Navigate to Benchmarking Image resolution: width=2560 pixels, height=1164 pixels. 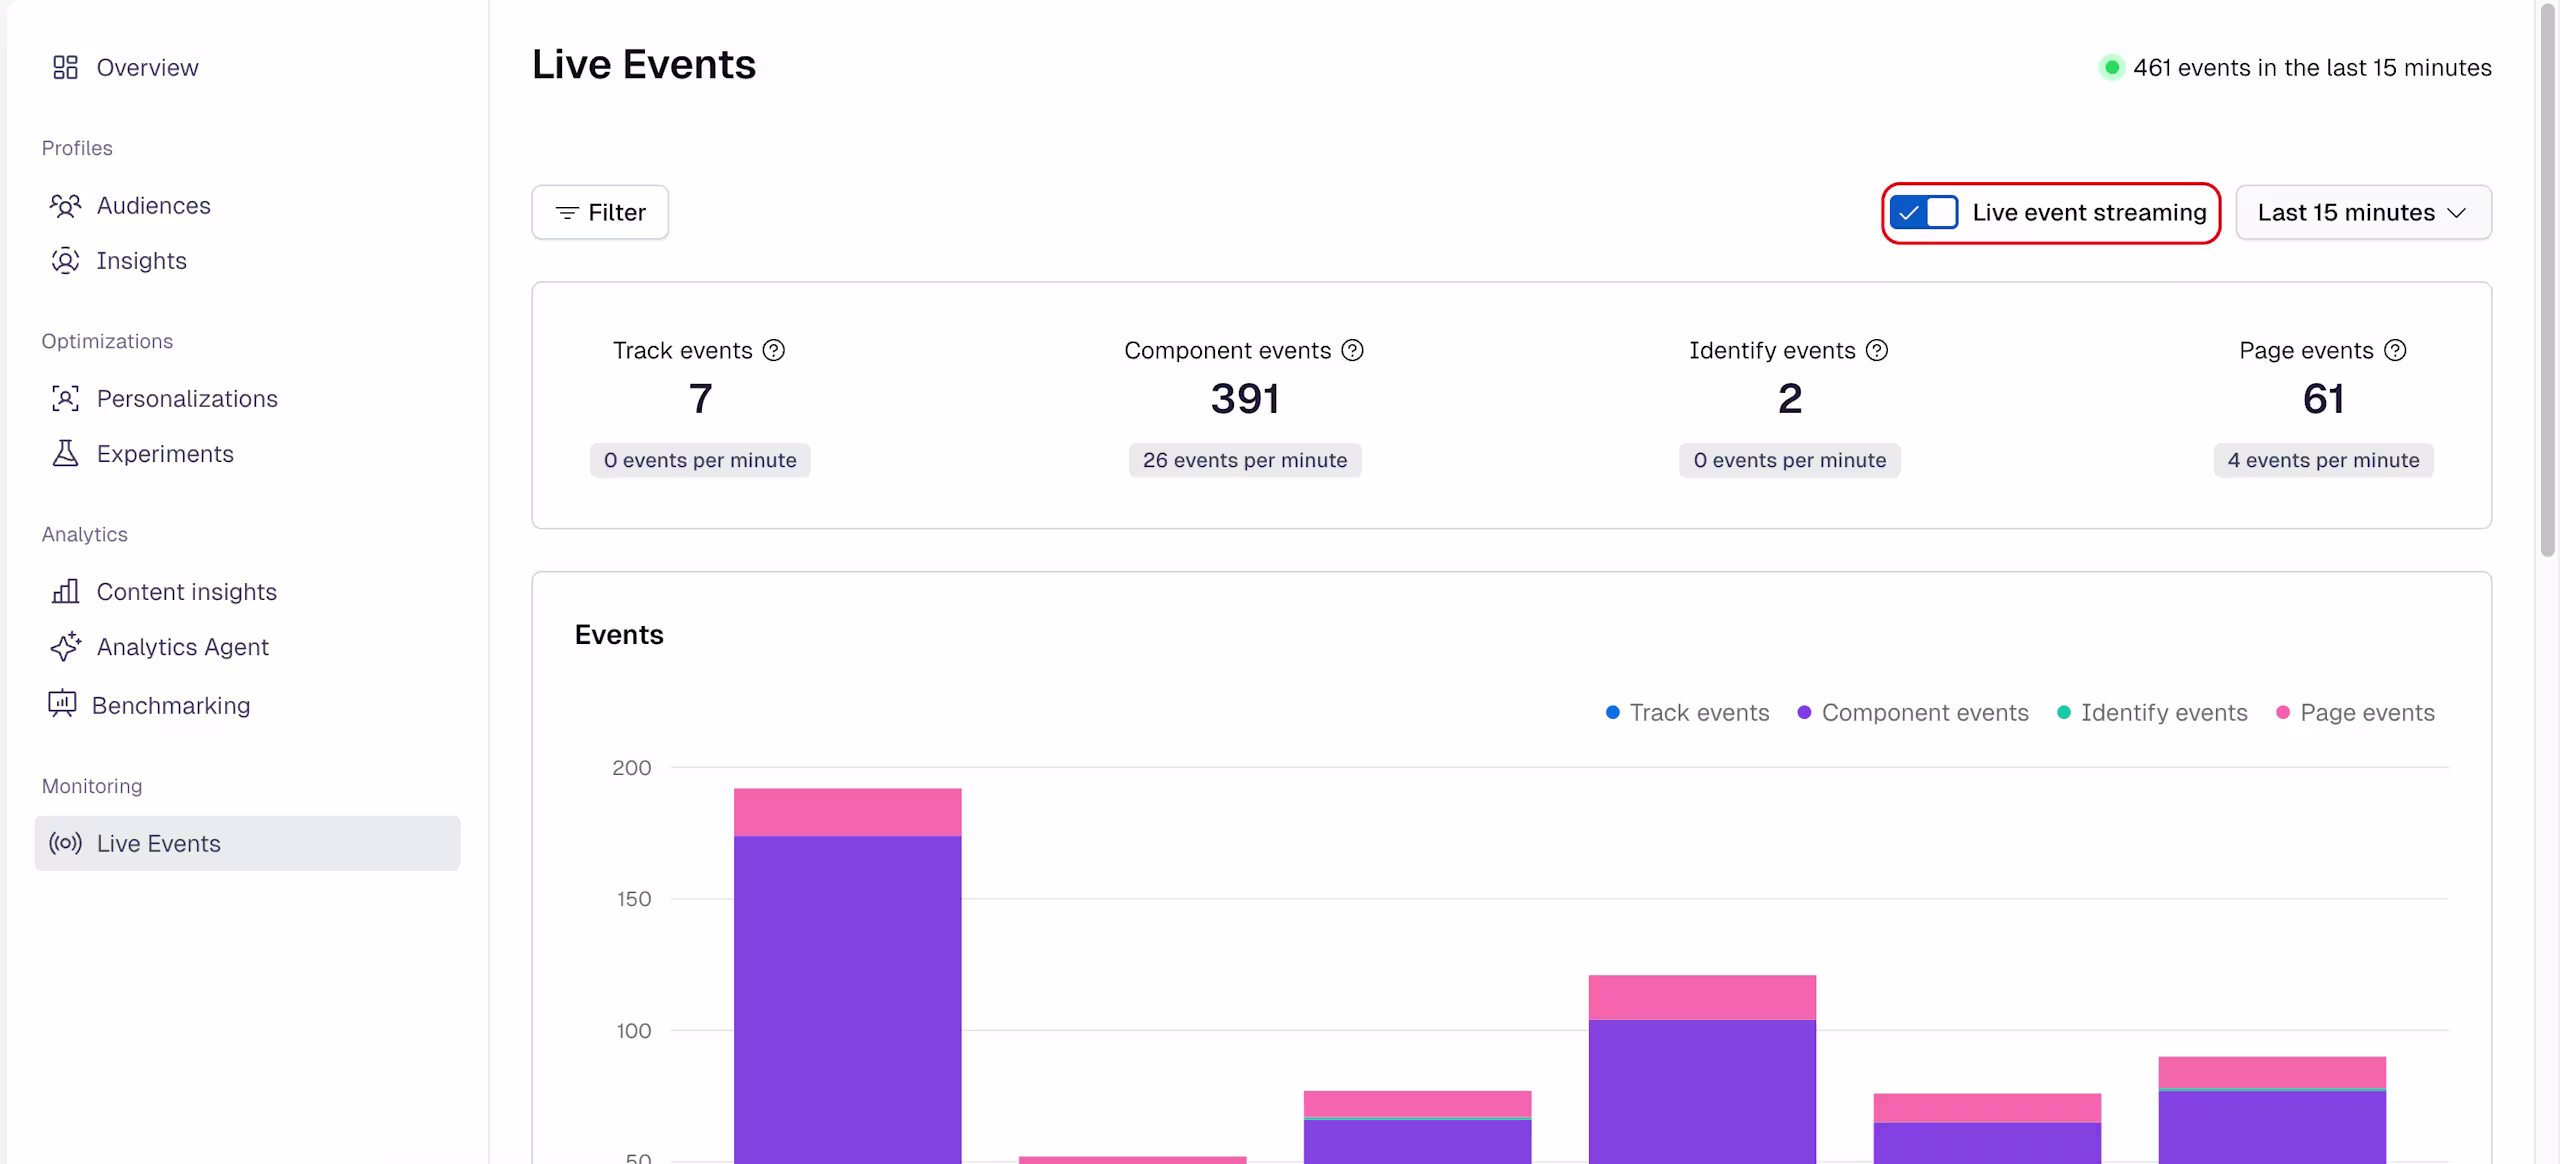coord(171,705)
